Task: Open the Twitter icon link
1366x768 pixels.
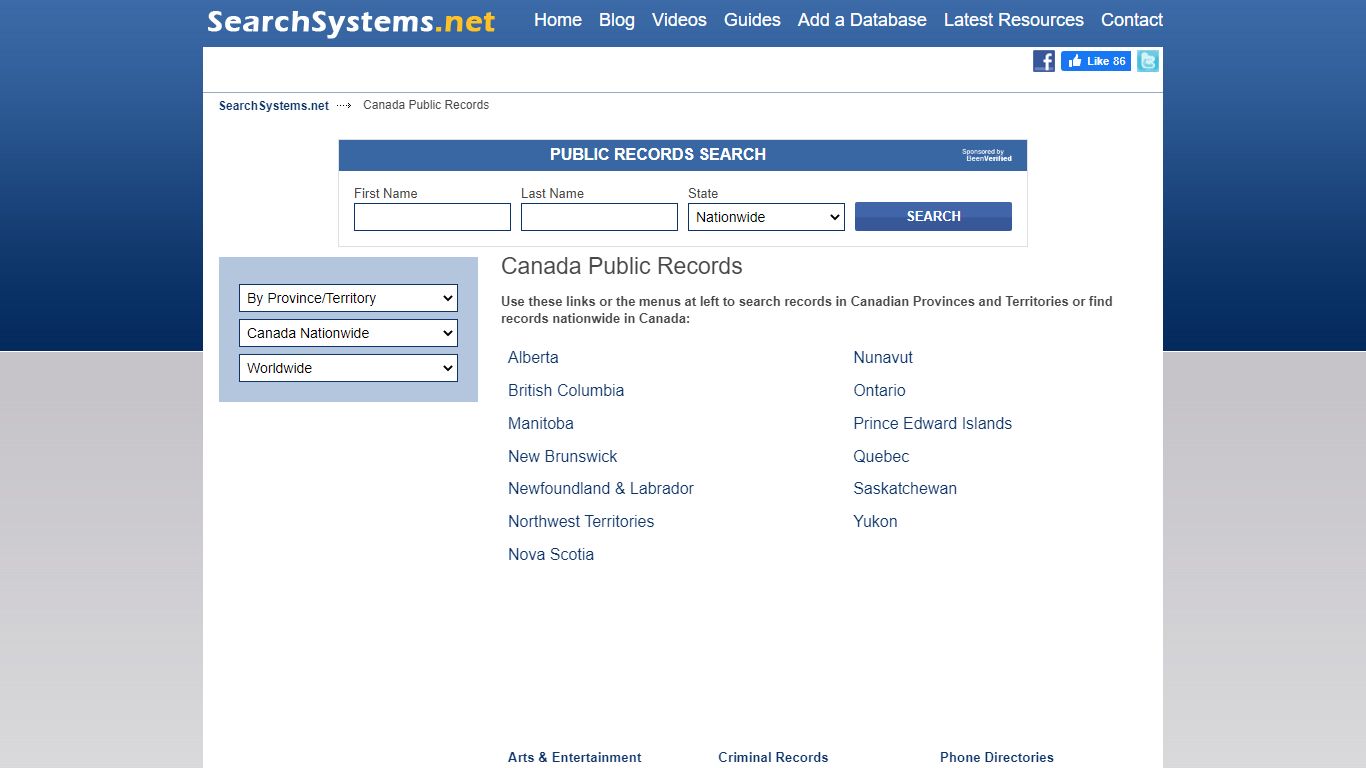Action: click(x=1148, y=61)
